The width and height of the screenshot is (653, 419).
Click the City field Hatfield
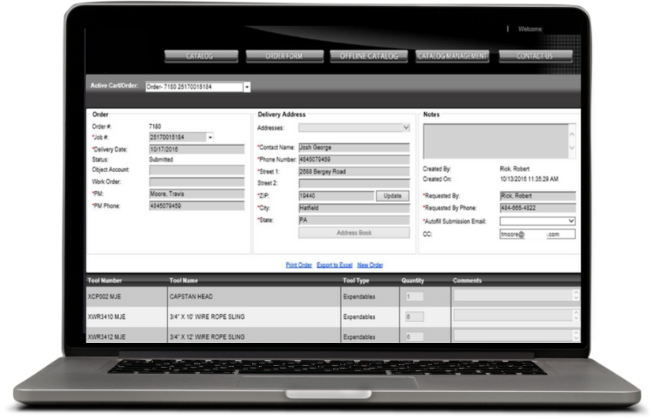coord(354,208)
